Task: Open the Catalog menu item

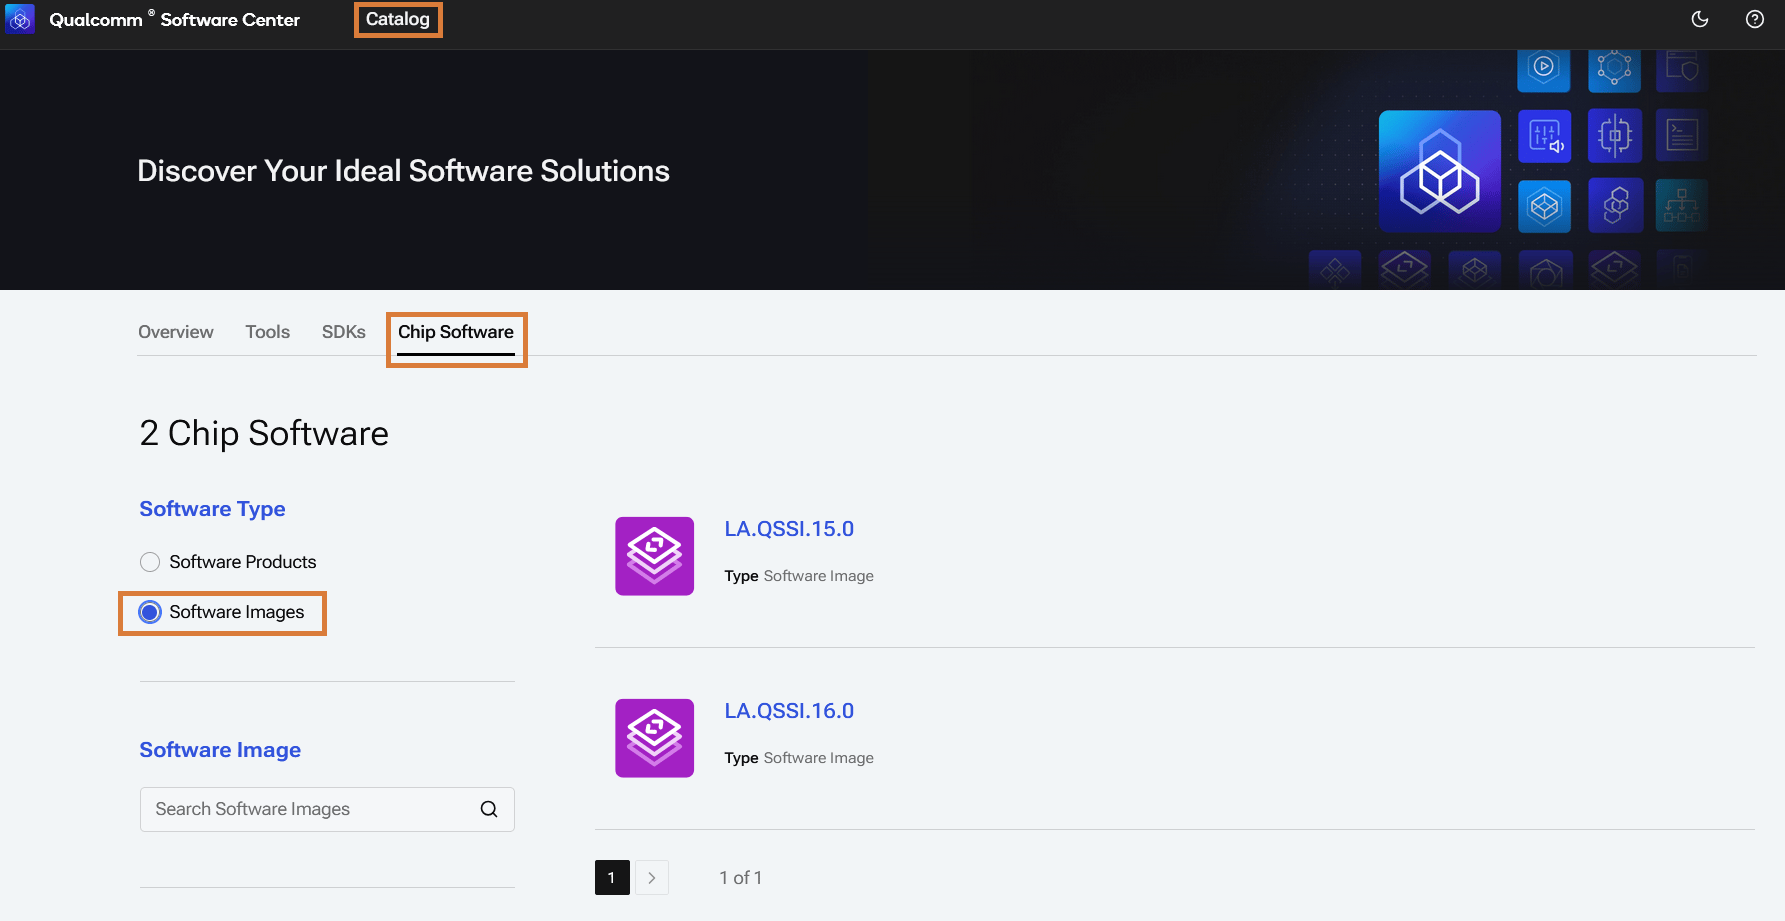Action: (398, 19)
